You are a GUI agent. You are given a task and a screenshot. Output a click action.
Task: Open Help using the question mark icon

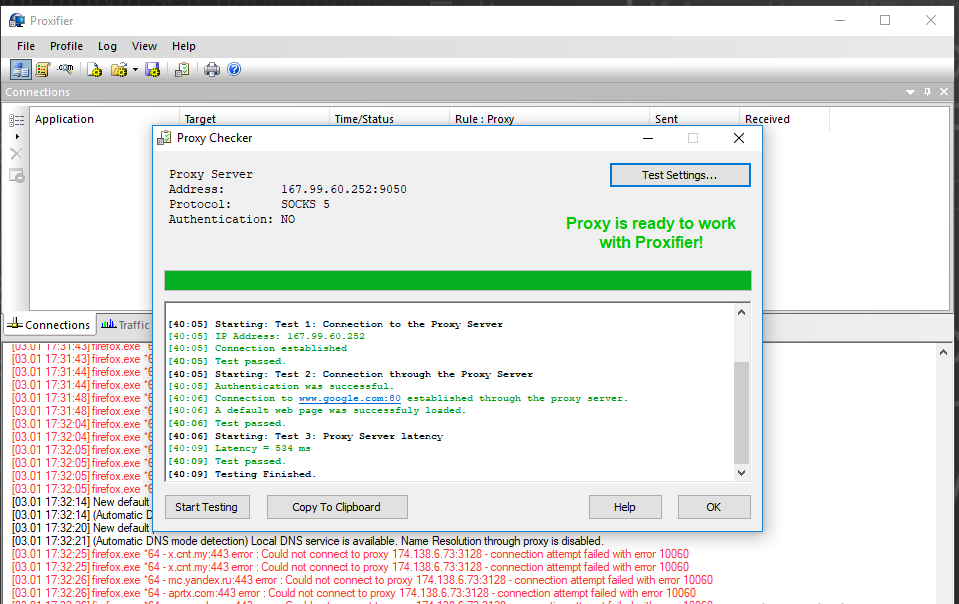pos(234,69)
